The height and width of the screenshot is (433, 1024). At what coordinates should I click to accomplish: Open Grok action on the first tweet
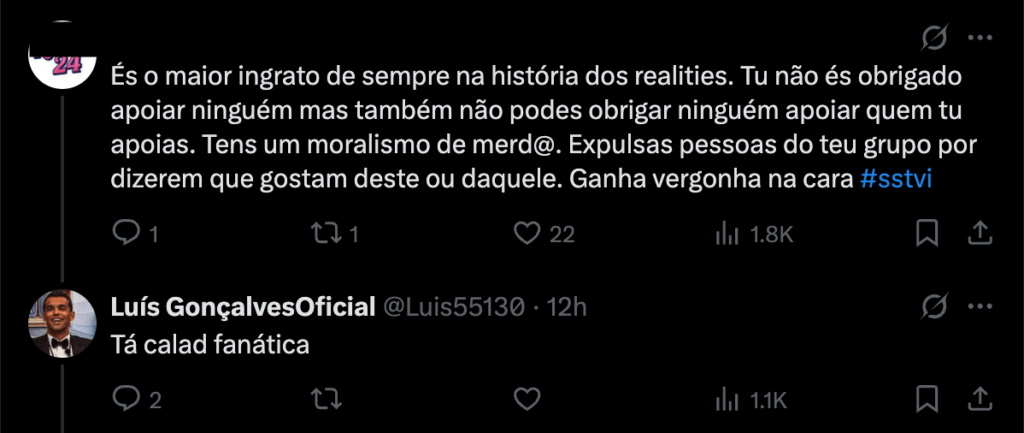point(935,39)
